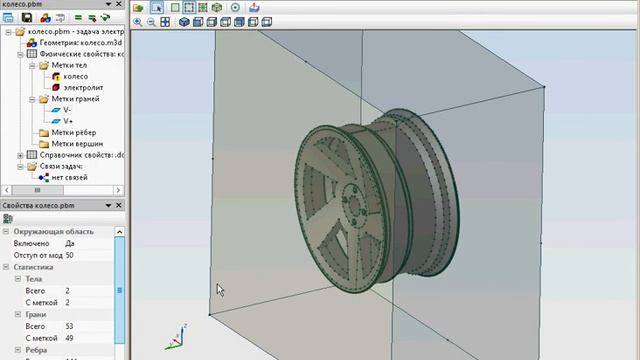Screen dimensions: 640x360
Task: Click the 3D axis triad in the viewport
Action: click(x=176, y=337)
